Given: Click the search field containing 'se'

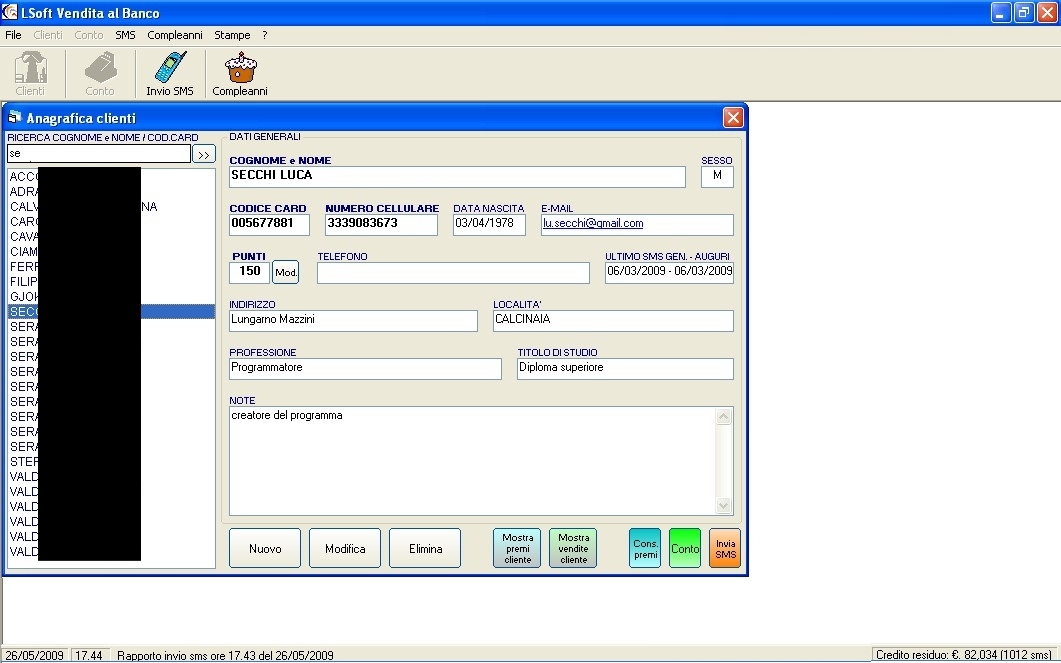Looking at the screenshot, I should pos(99,154).
